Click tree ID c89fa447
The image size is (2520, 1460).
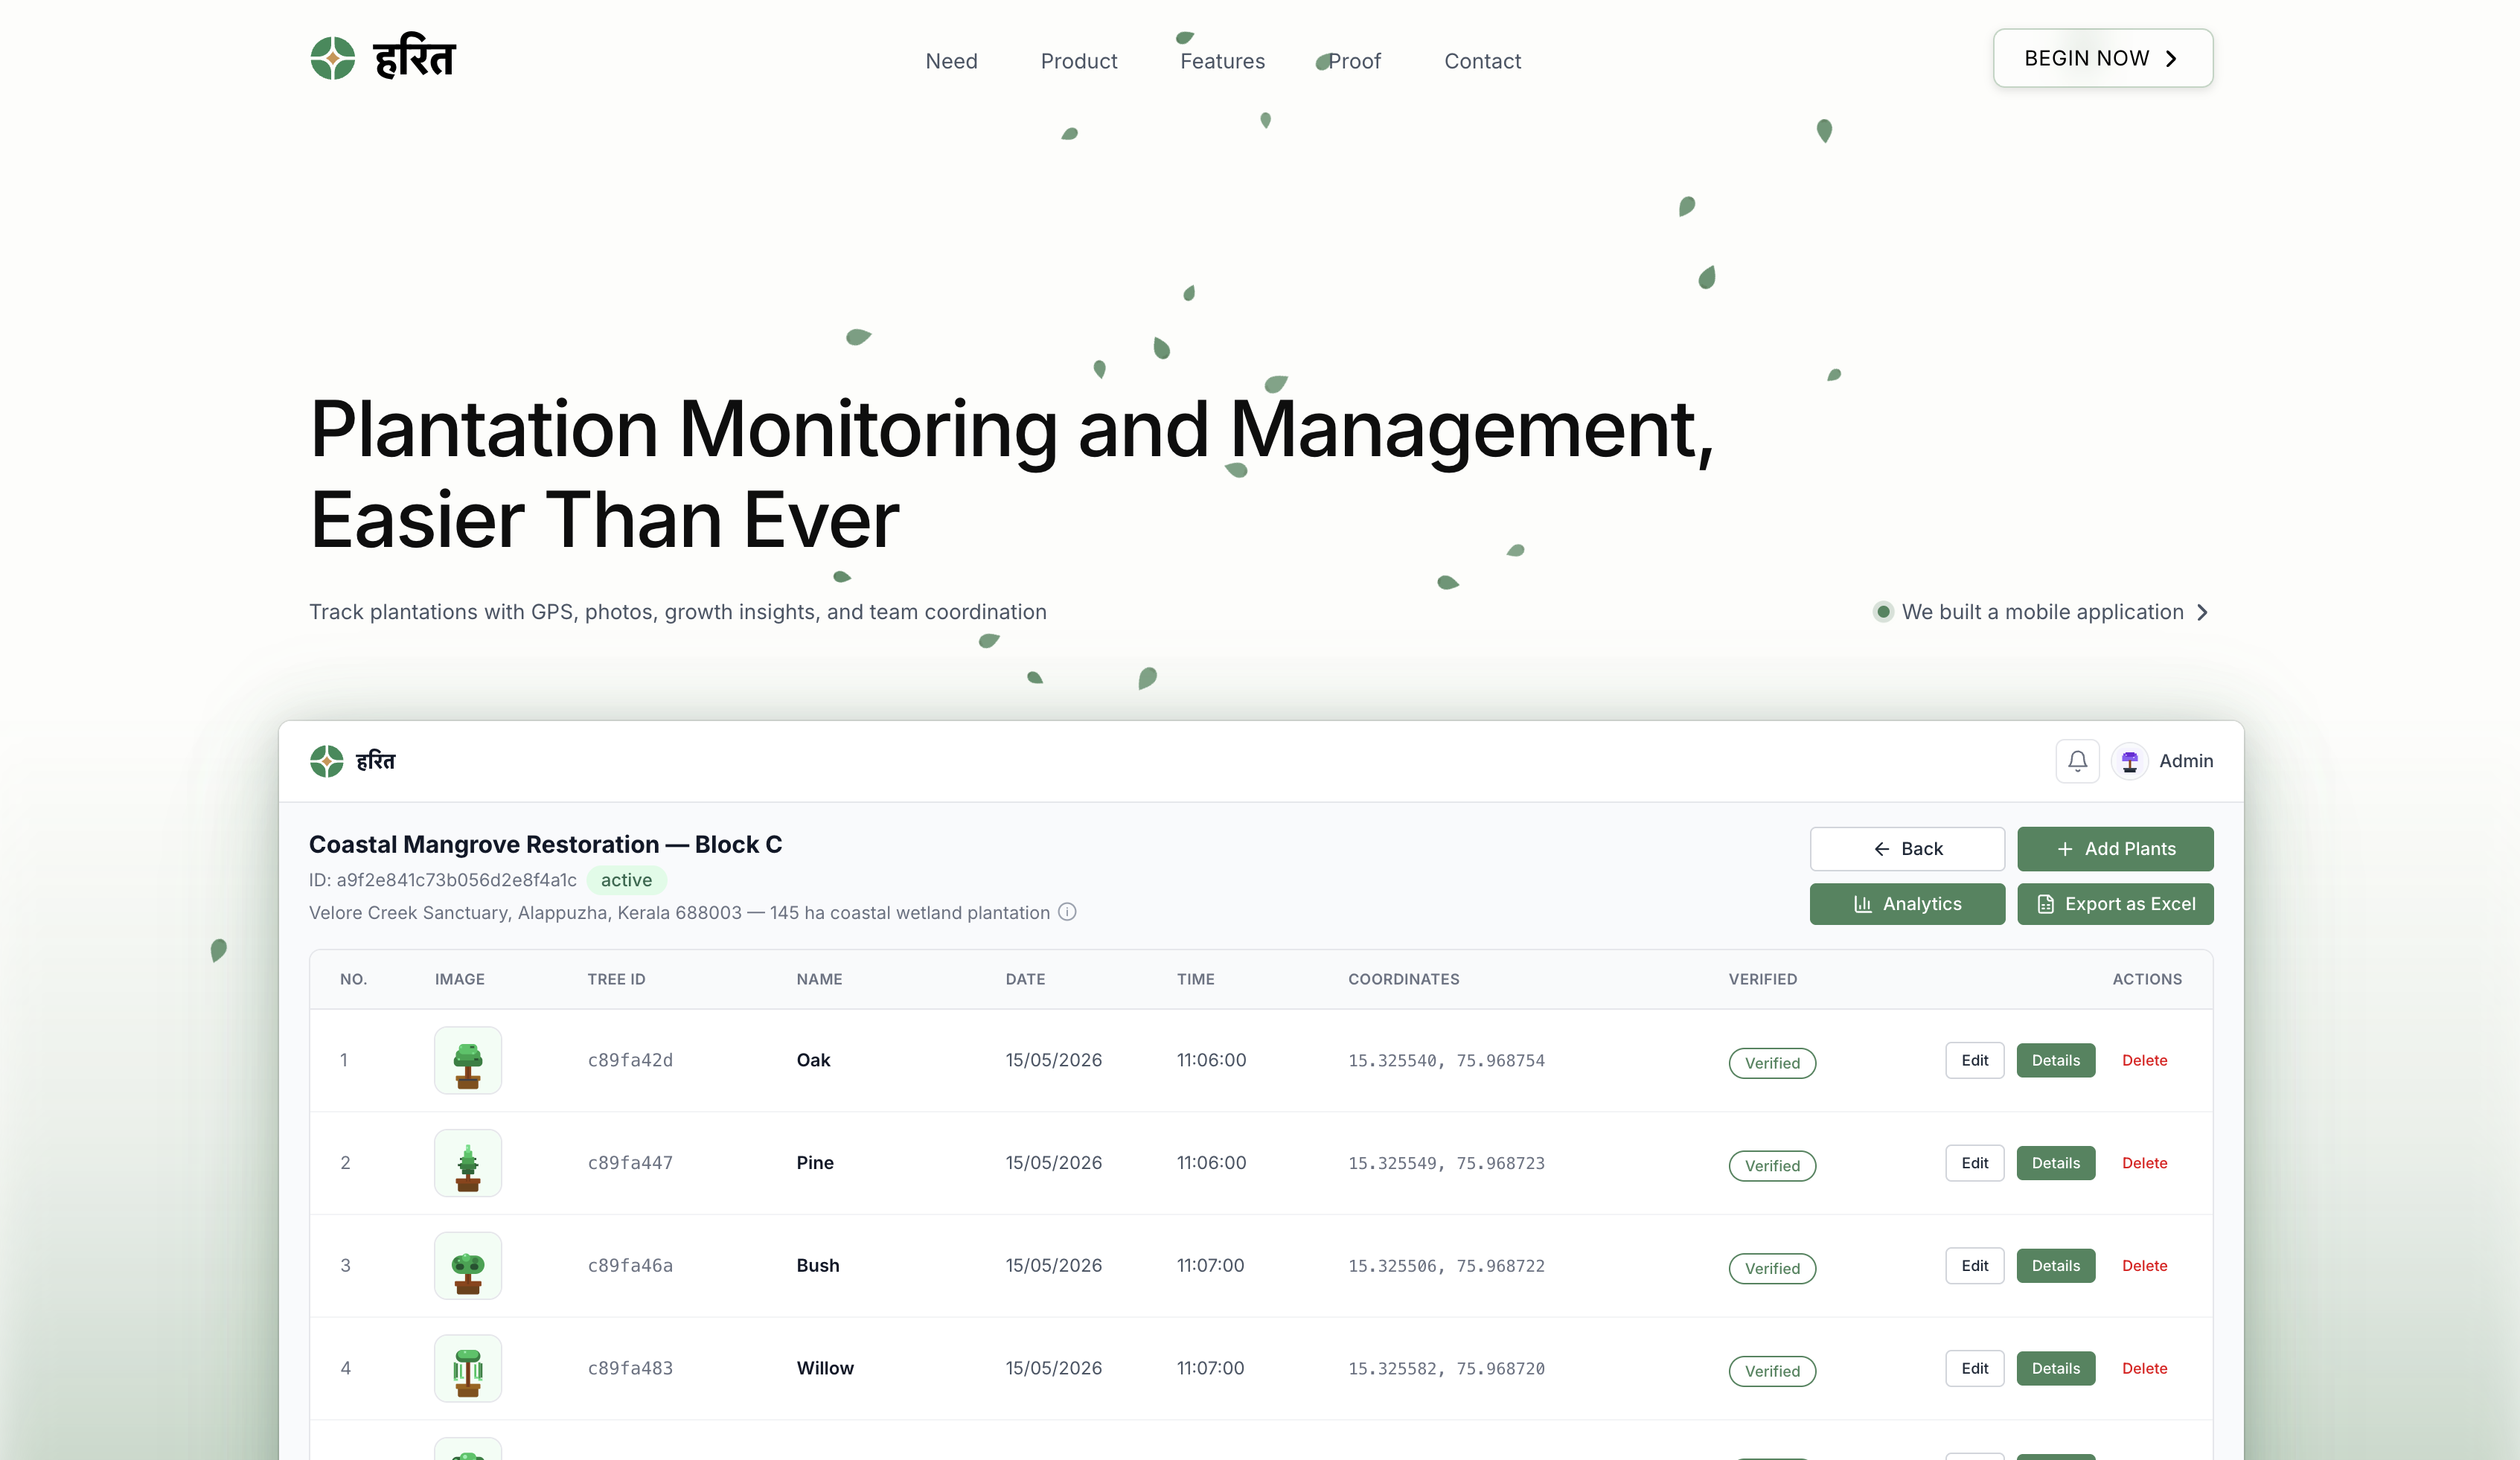pyautogui.click(x=630, y=1163)
